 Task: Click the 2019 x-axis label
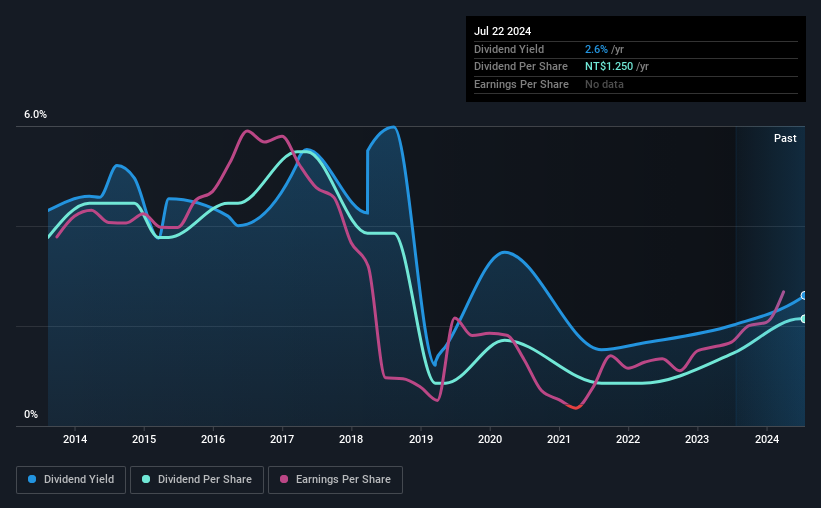(x=421, y=439)
